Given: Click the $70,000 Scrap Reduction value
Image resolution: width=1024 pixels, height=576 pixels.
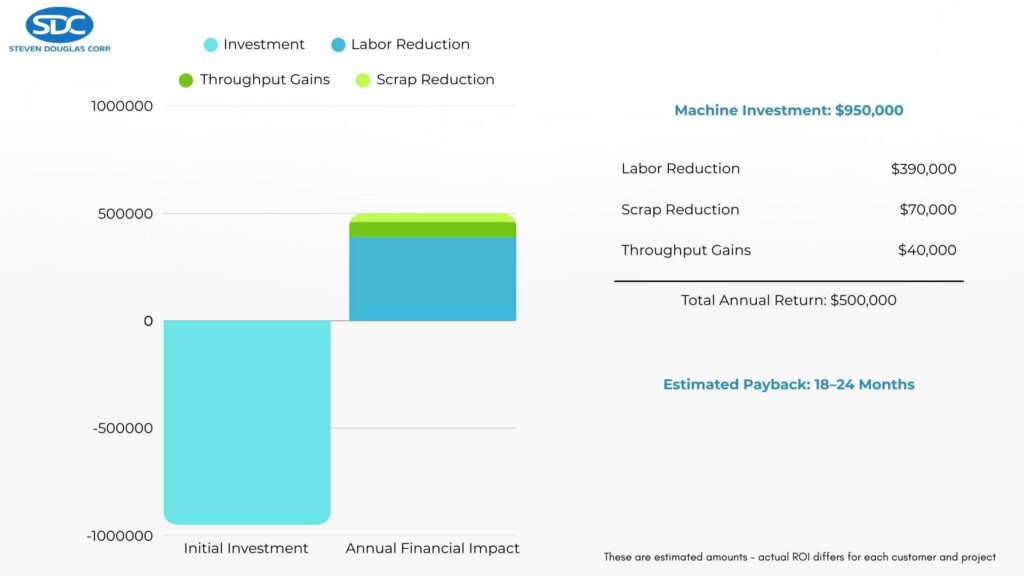Looking at the screenshot, I should 927,210.
